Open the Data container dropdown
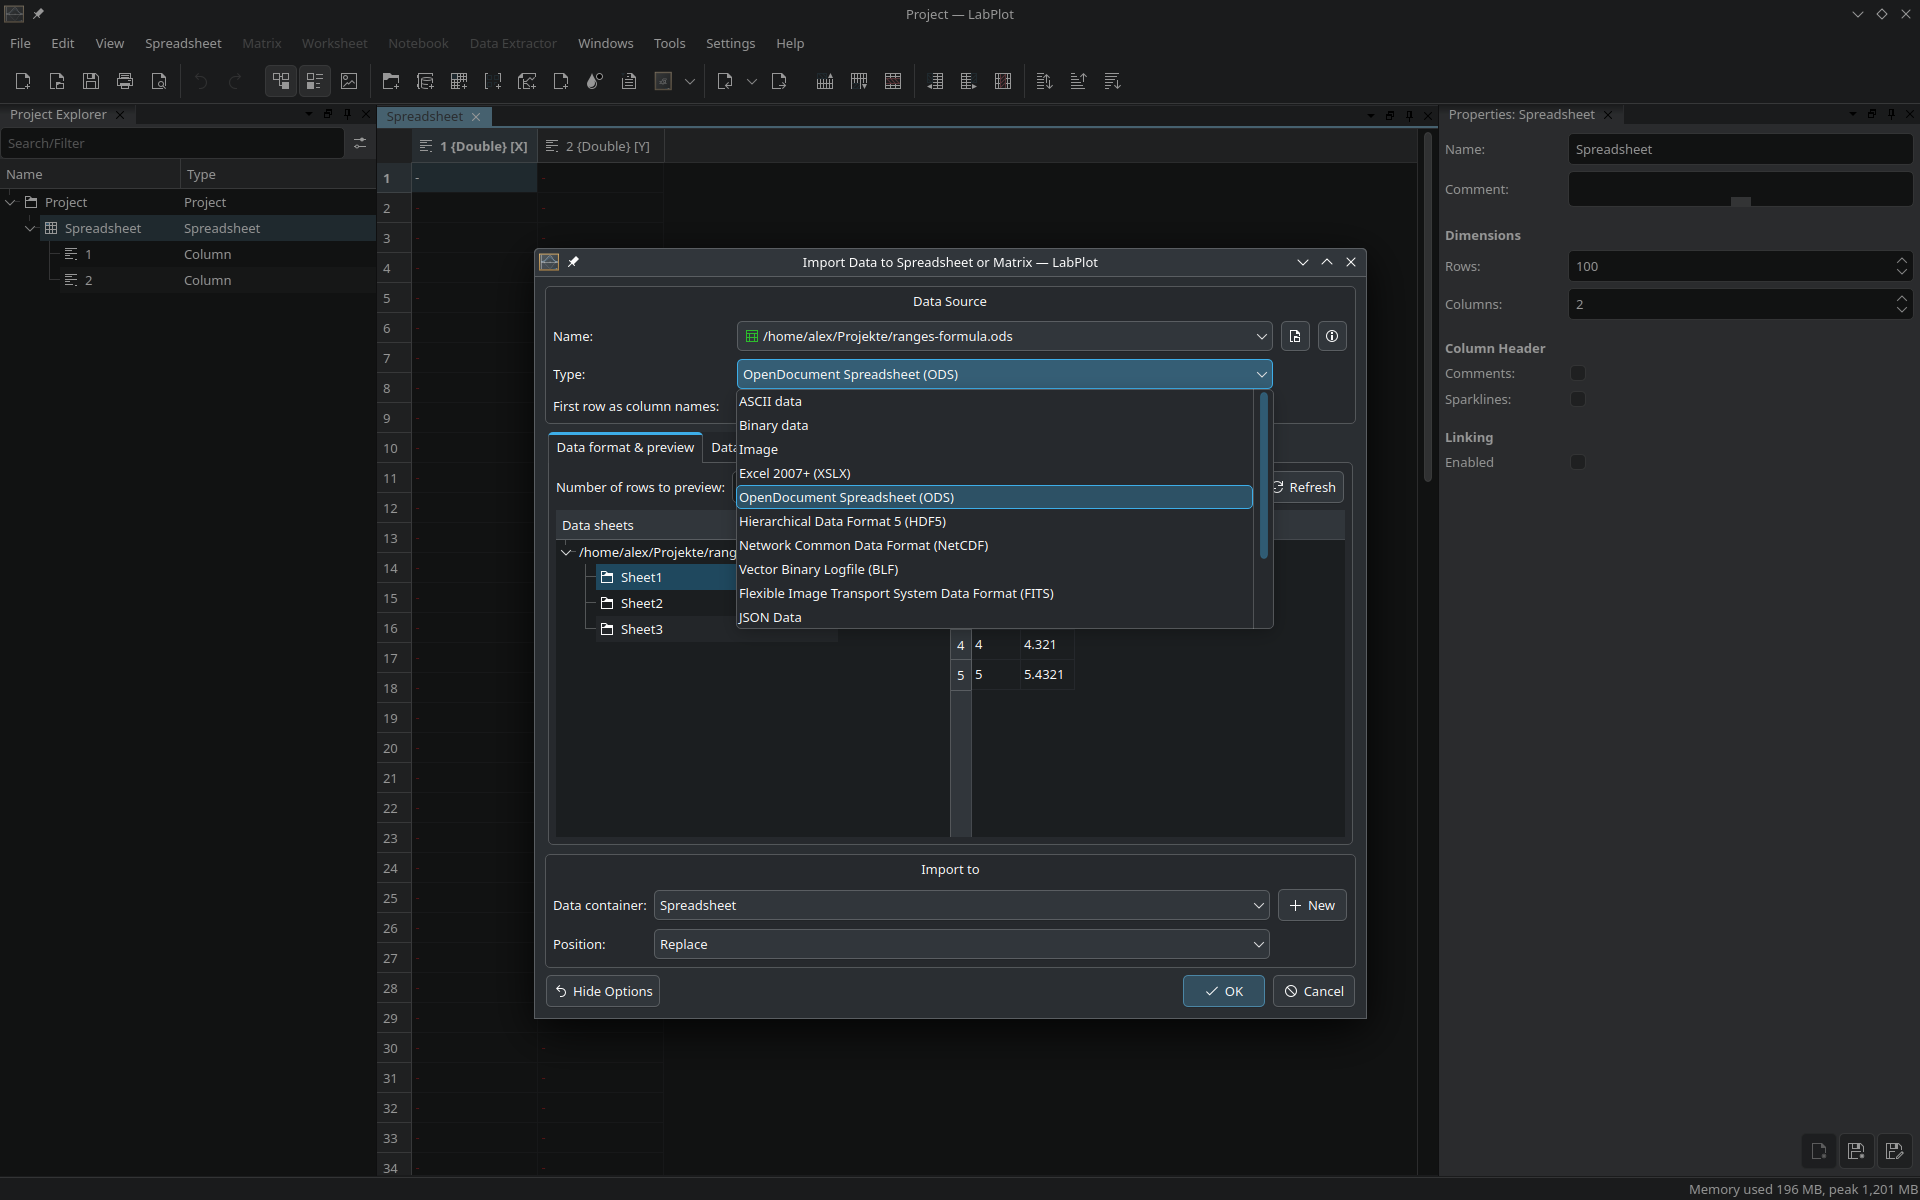Screen dimensions: 1920x1200 pos(961,905)
